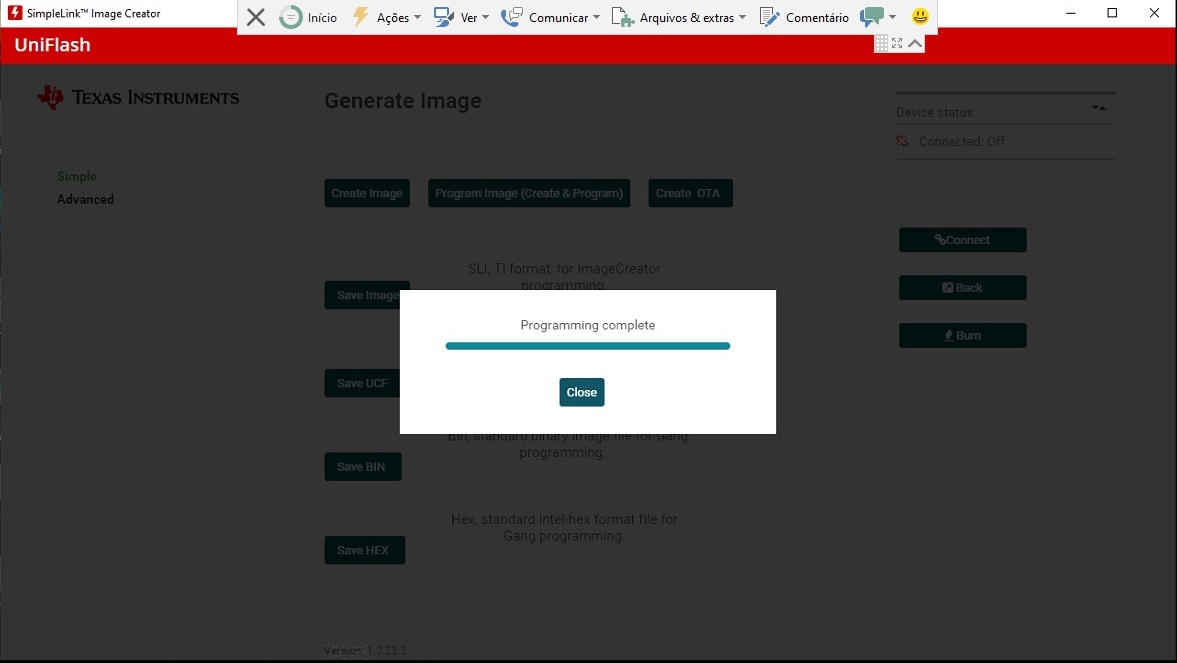Close the TeamViewer toolbar with X icon
Screen dimensions: 1177x663
pos(256,17)
